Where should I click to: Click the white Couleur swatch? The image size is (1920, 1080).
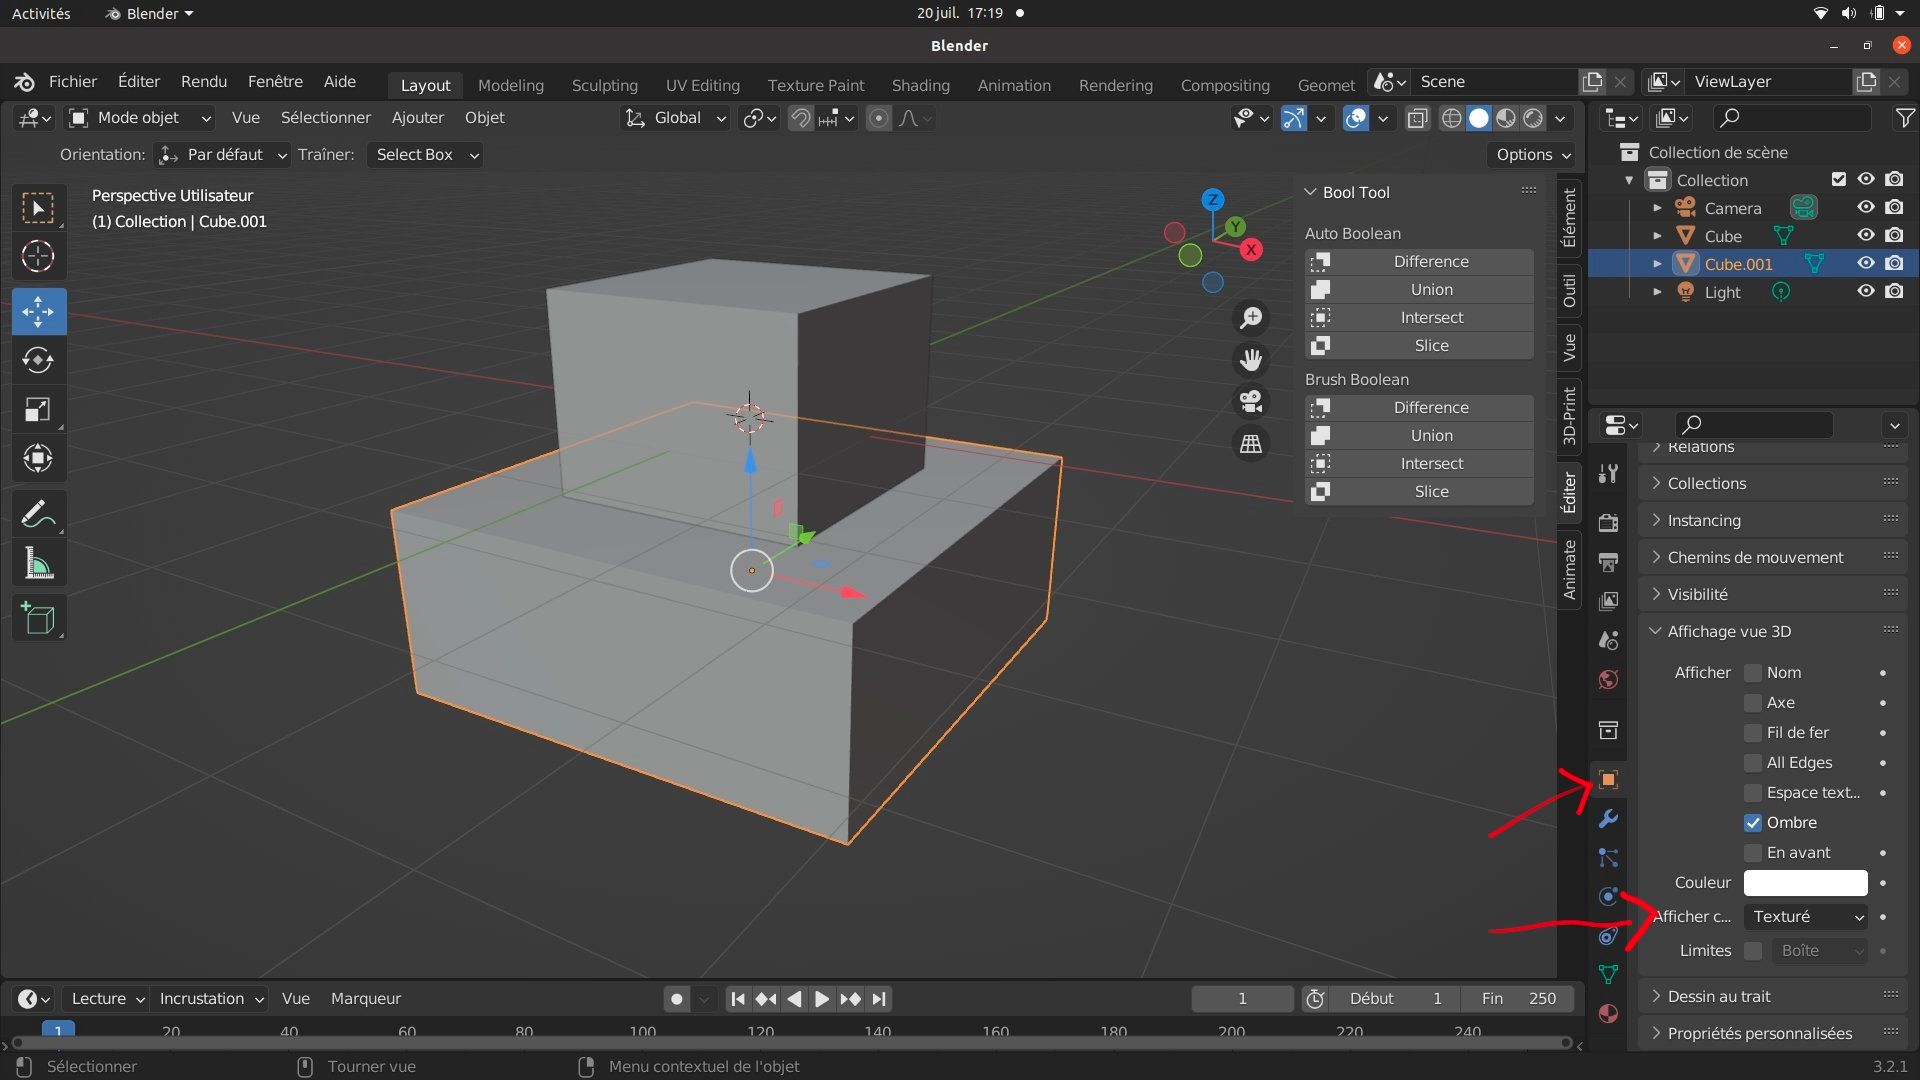[1805, 883]
